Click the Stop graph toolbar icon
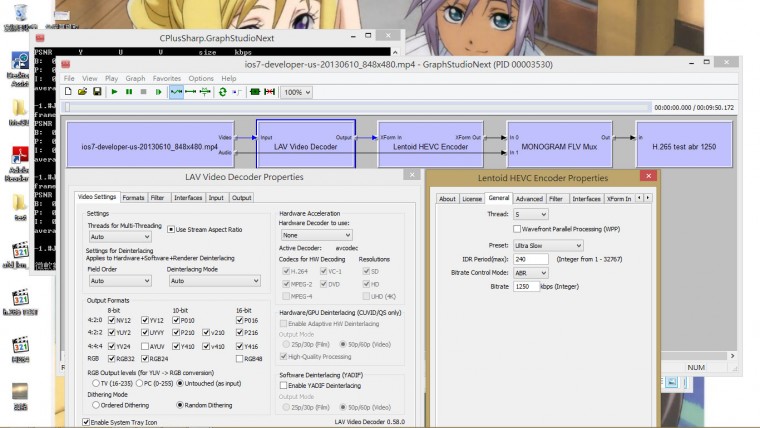 (x=144, y=92)
